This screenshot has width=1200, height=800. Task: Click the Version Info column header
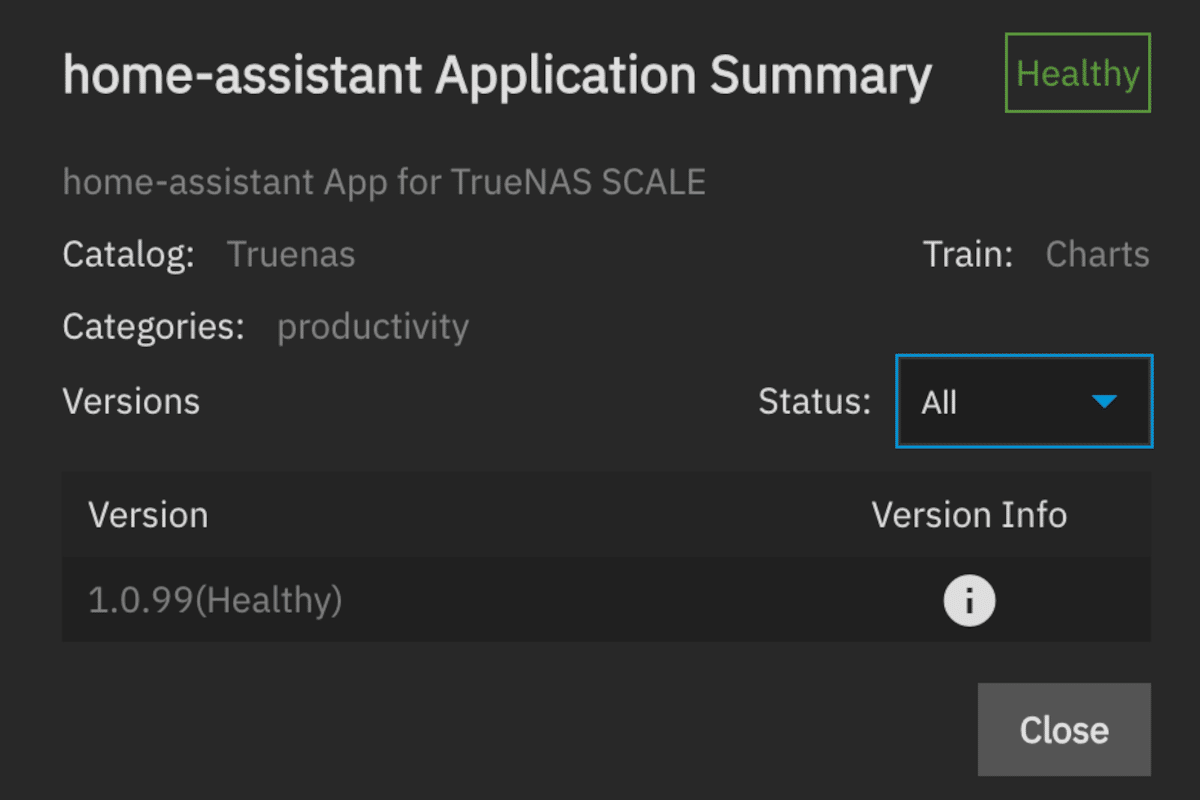[969, 515]
